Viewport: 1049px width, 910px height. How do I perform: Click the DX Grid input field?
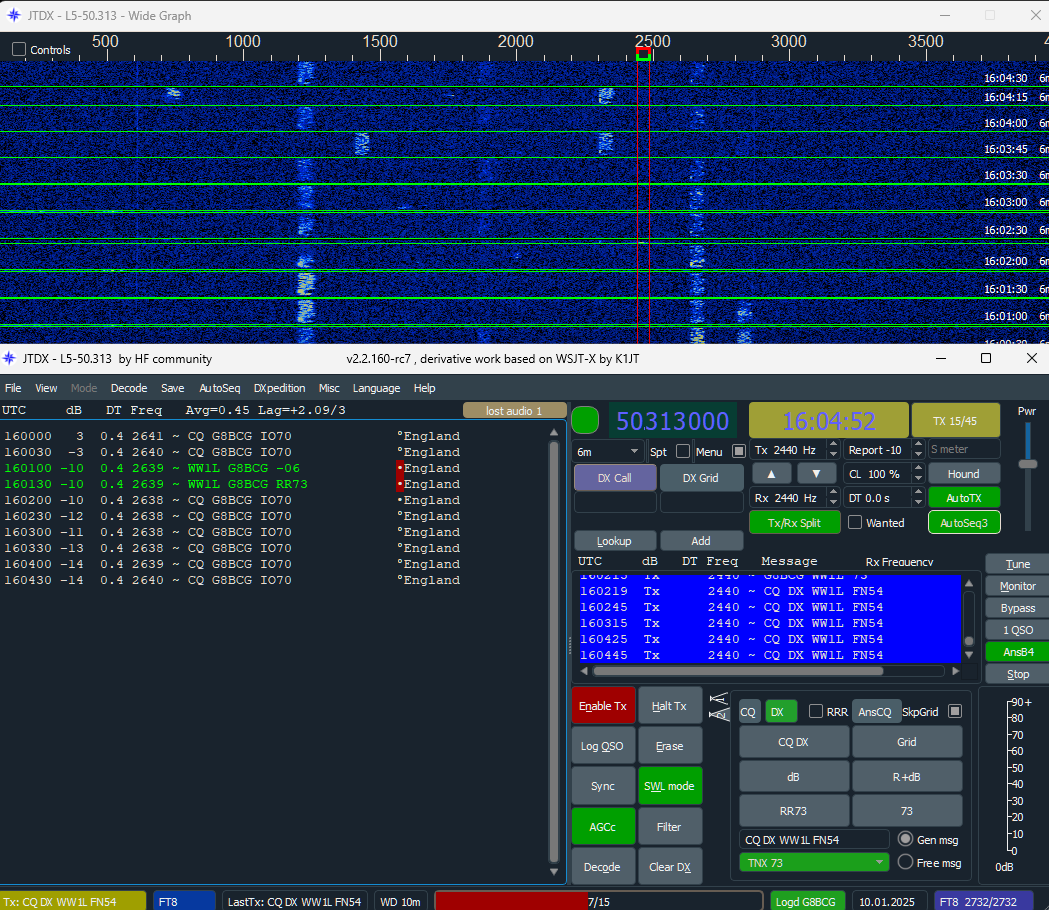702,502
